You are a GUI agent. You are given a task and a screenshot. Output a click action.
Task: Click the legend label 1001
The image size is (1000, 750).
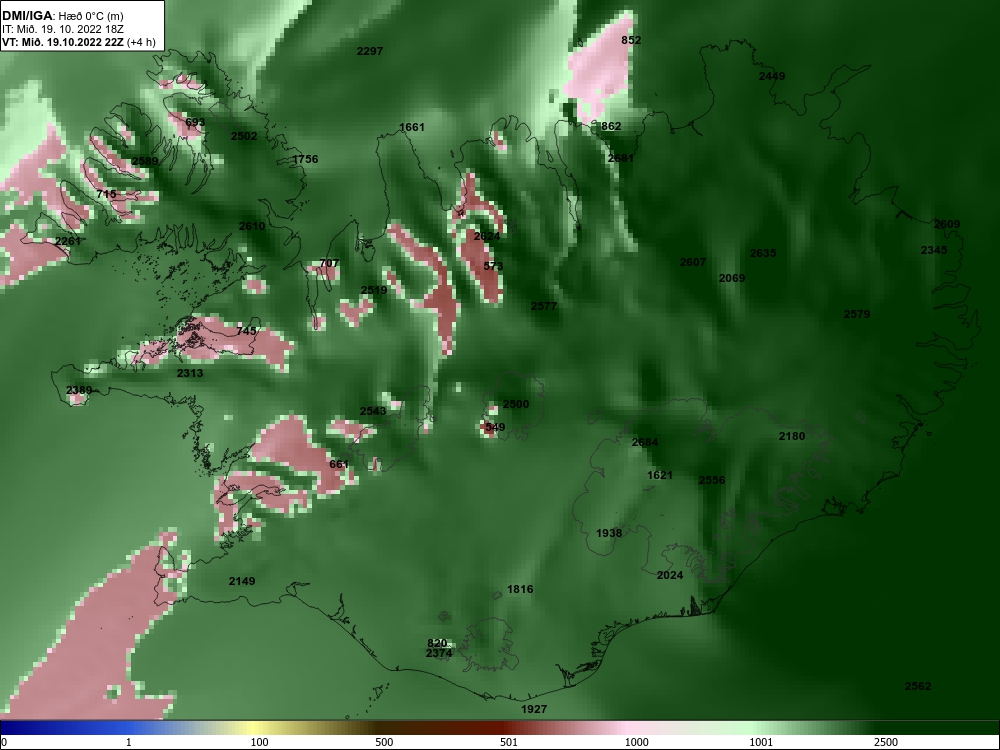[761, 742]
